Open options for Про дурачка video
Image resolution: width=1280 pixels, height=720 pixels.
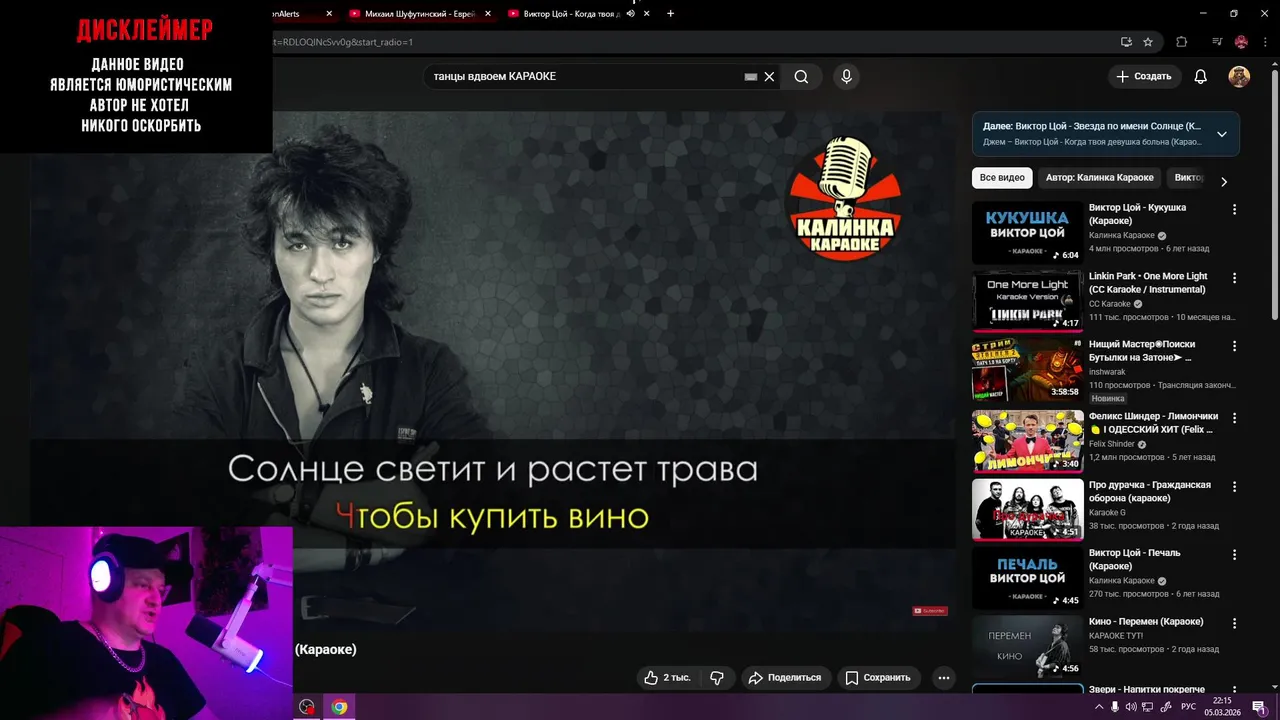1234,487
